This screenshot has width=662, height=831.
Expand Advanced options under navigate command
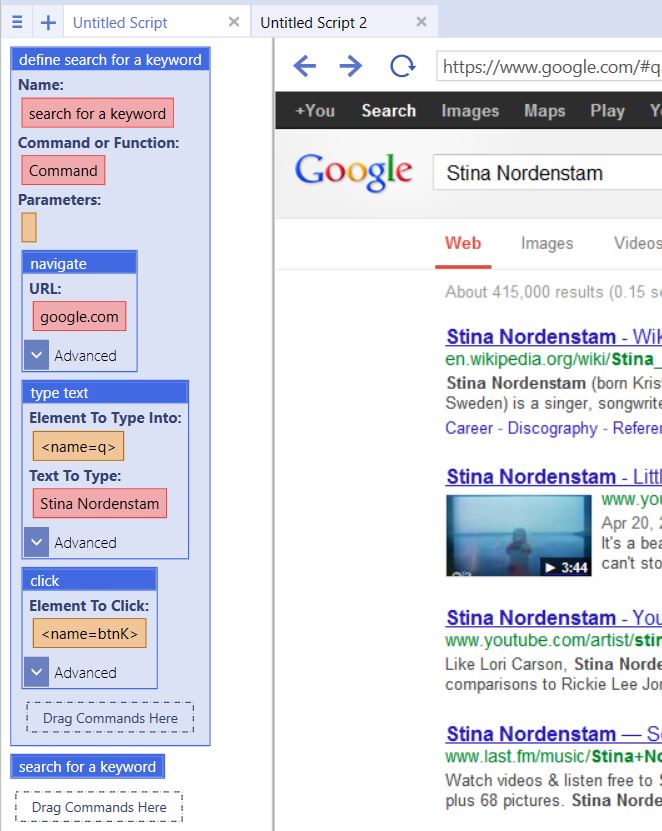(x=37, y=355)
